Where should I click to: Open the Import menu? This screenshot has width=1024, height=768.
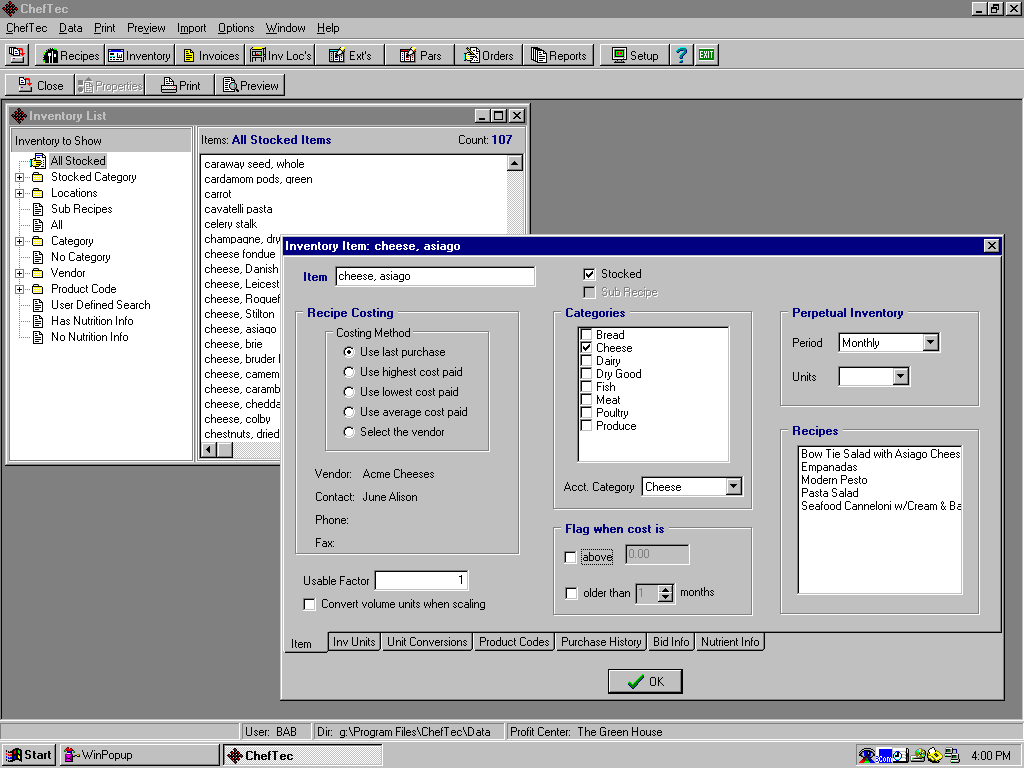191,27
